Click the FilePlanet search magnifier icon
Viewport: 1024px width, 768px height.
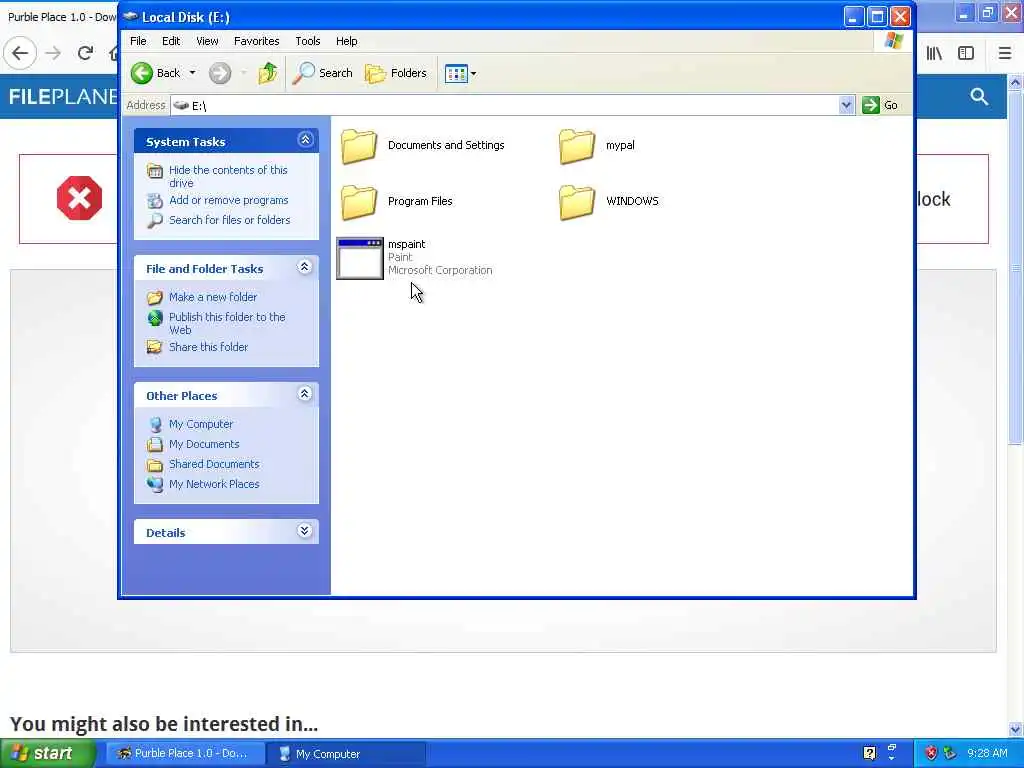(x=979, y=97)
